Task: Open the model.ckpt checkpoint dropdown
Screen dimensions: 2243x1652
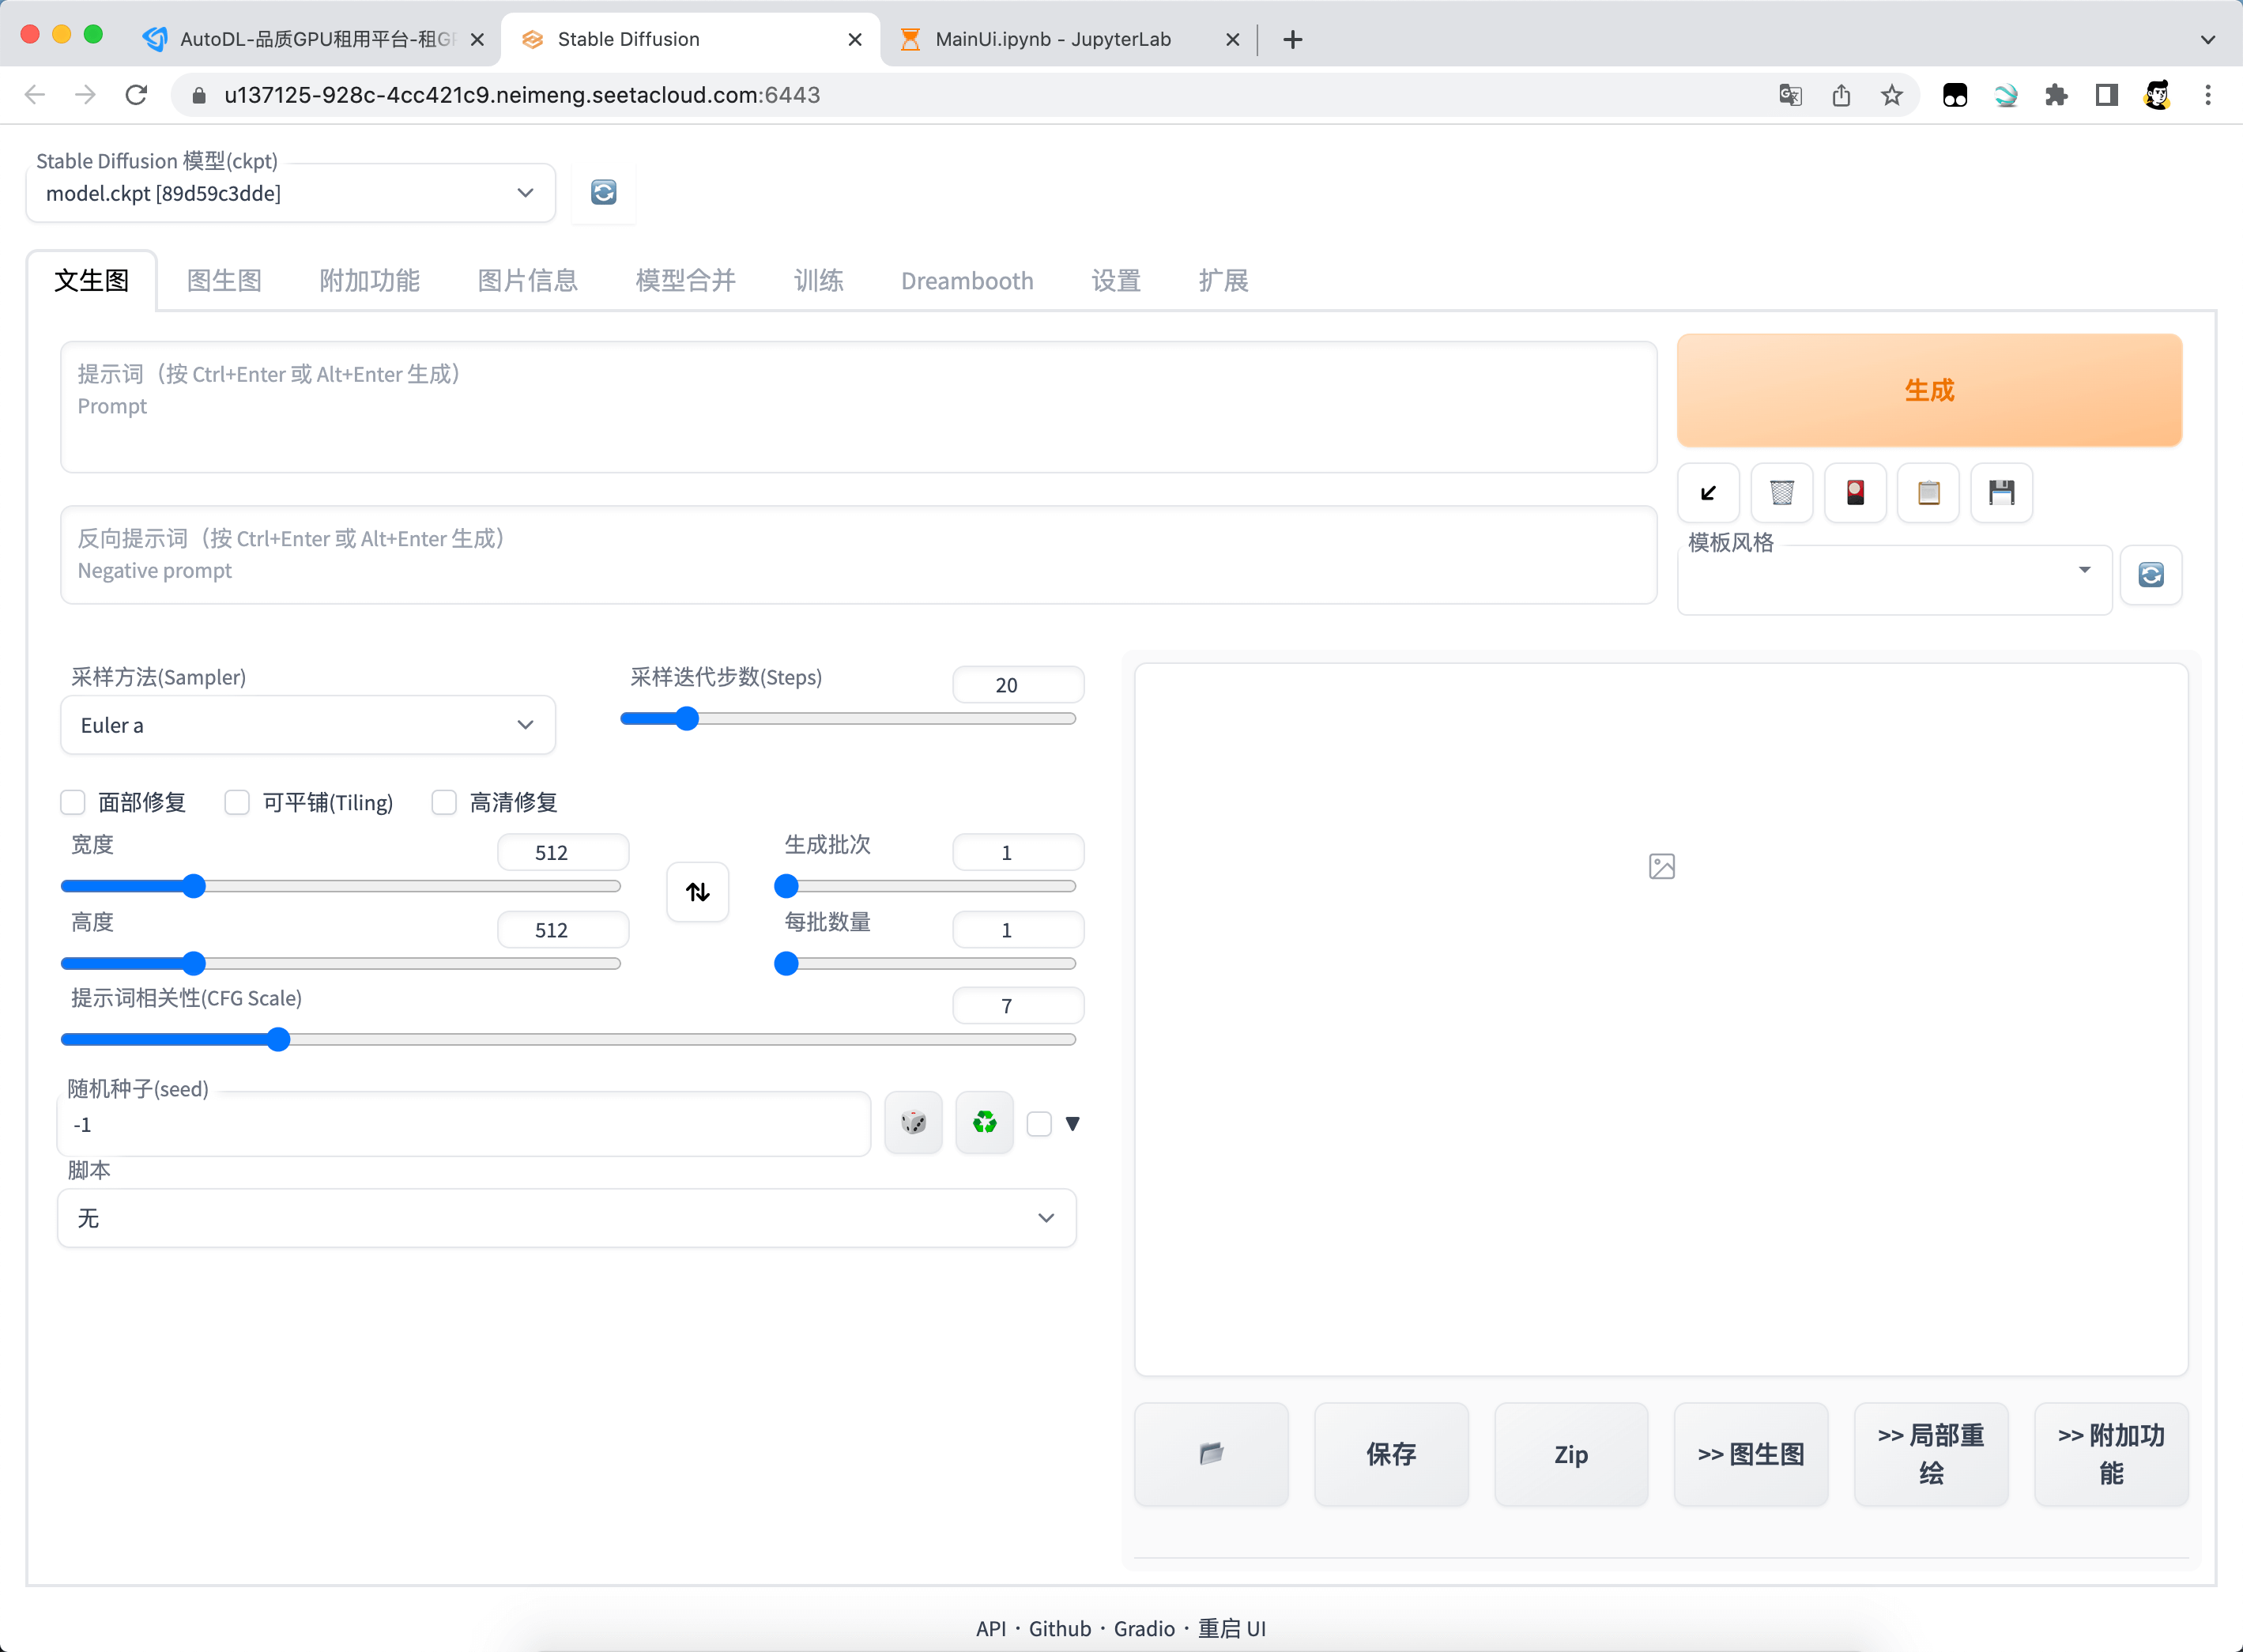Action: click(290, 193)
